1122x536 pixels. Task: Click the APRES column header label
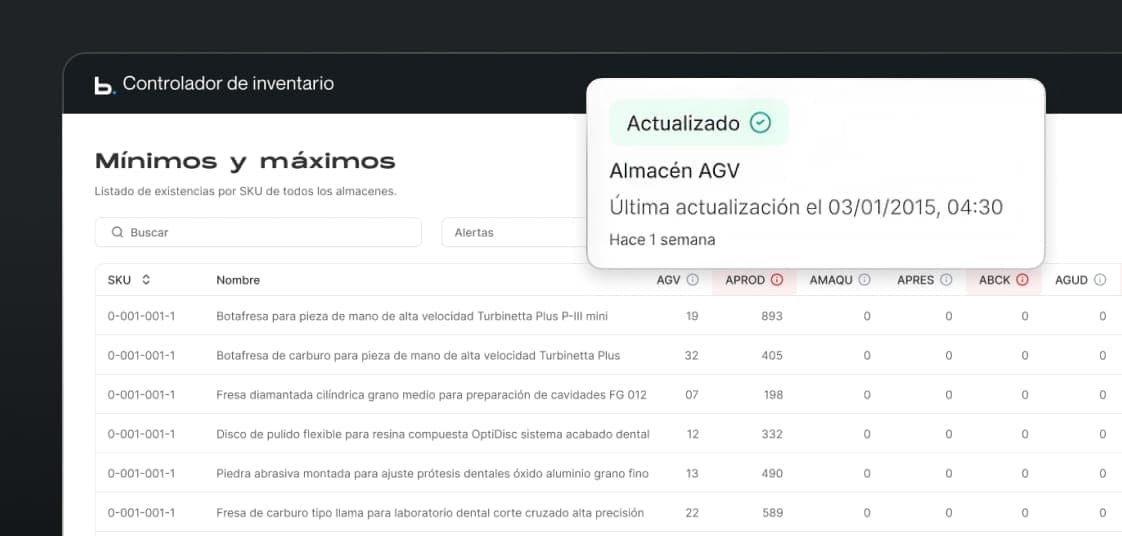pos(916,280)
